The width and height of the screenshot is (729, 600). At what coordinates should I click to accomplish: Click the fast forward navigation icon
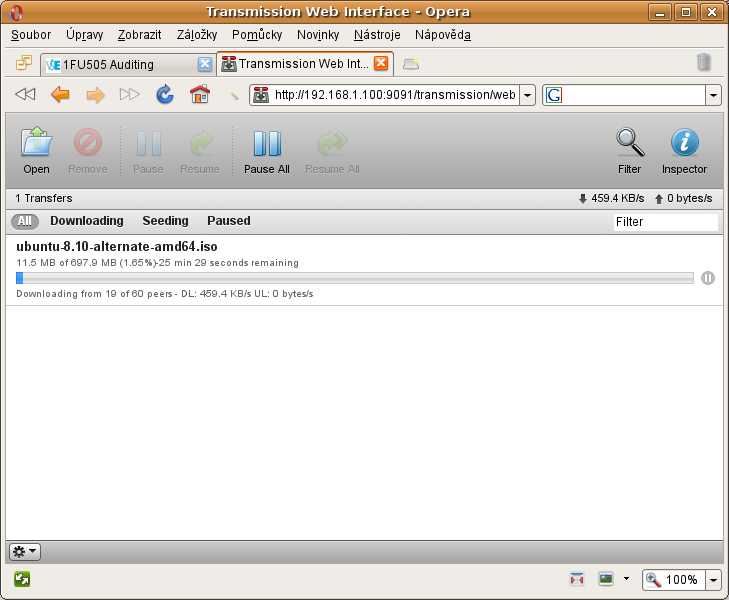coord(130,95)
